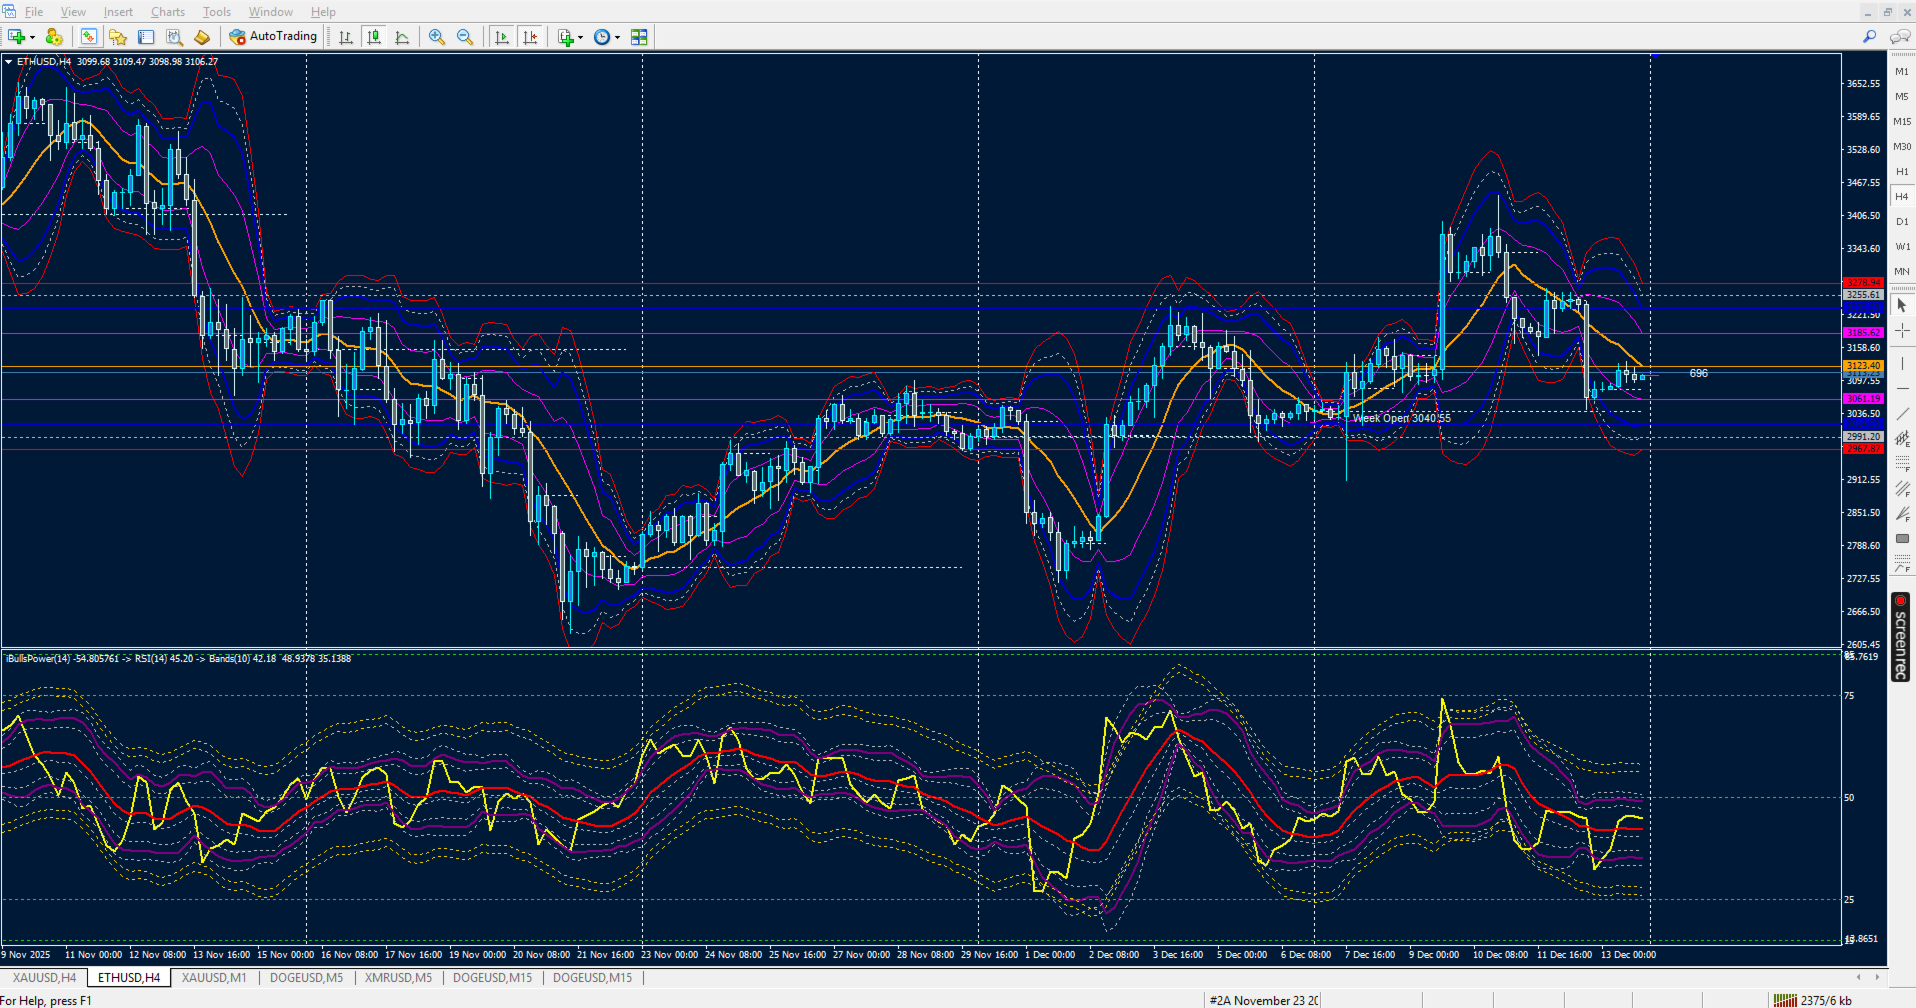Screen dimensions: 1916x1008
Task: Choose the W1 timeframe button
Action: click(x=1902, y=247)
